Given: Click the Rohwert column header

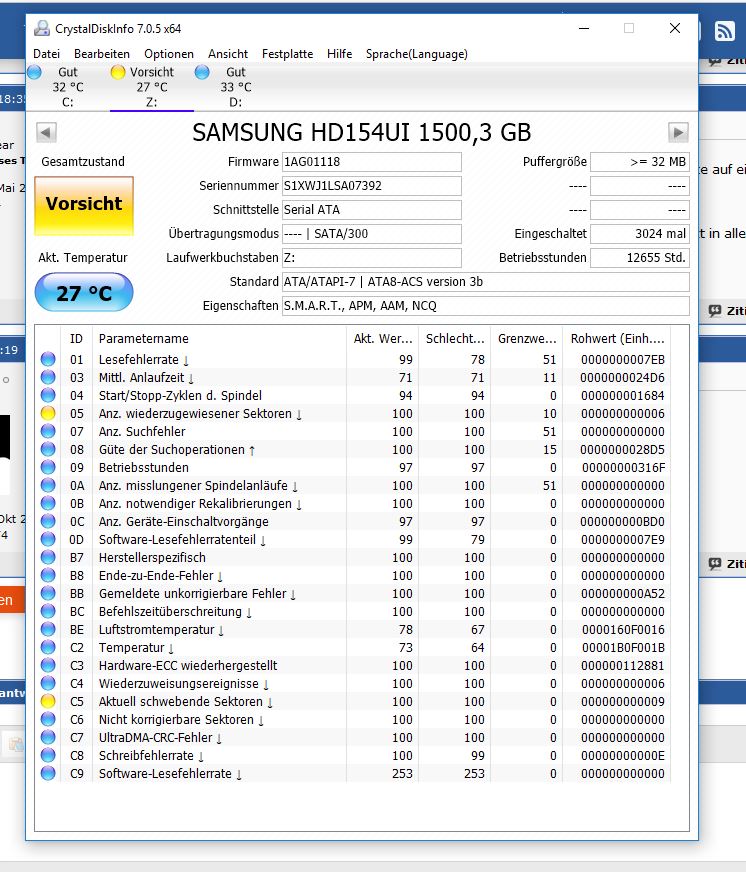Looking at the screenshot, I should click(617, 339).
